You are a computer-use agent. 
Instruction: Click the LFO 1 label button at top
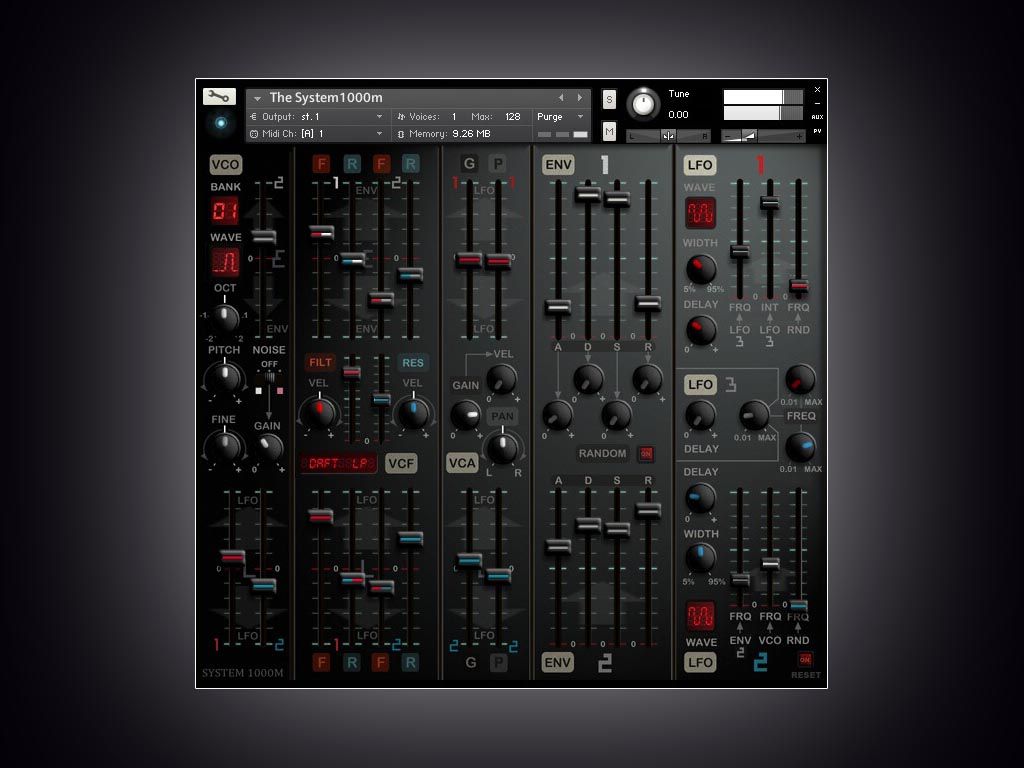click(x=700, y=165)
